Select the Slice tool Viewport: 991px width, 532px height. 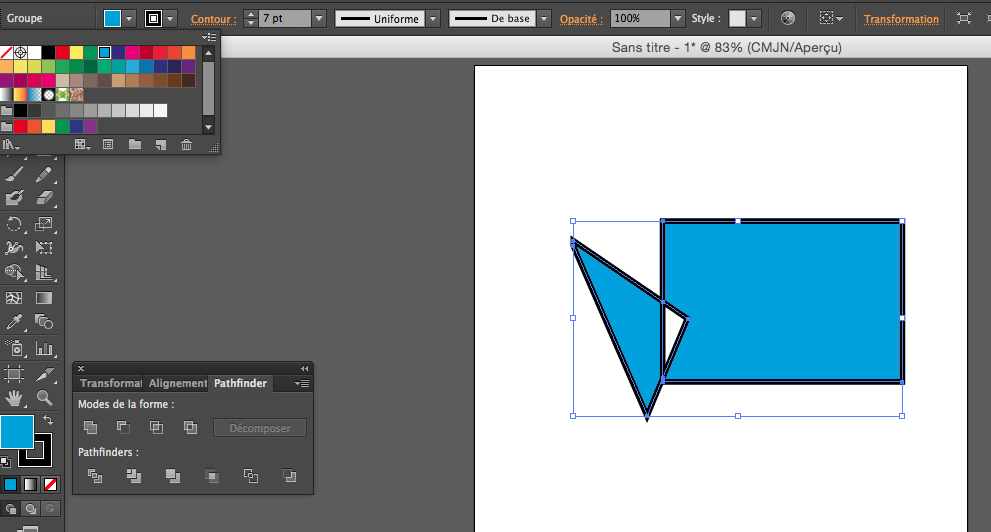[44, 374]
